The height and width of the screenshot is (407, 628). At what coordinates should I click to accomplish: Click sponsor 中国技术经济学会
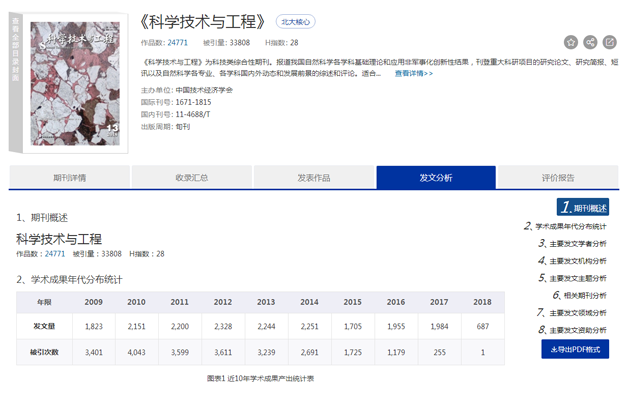[x=204, y=90]
